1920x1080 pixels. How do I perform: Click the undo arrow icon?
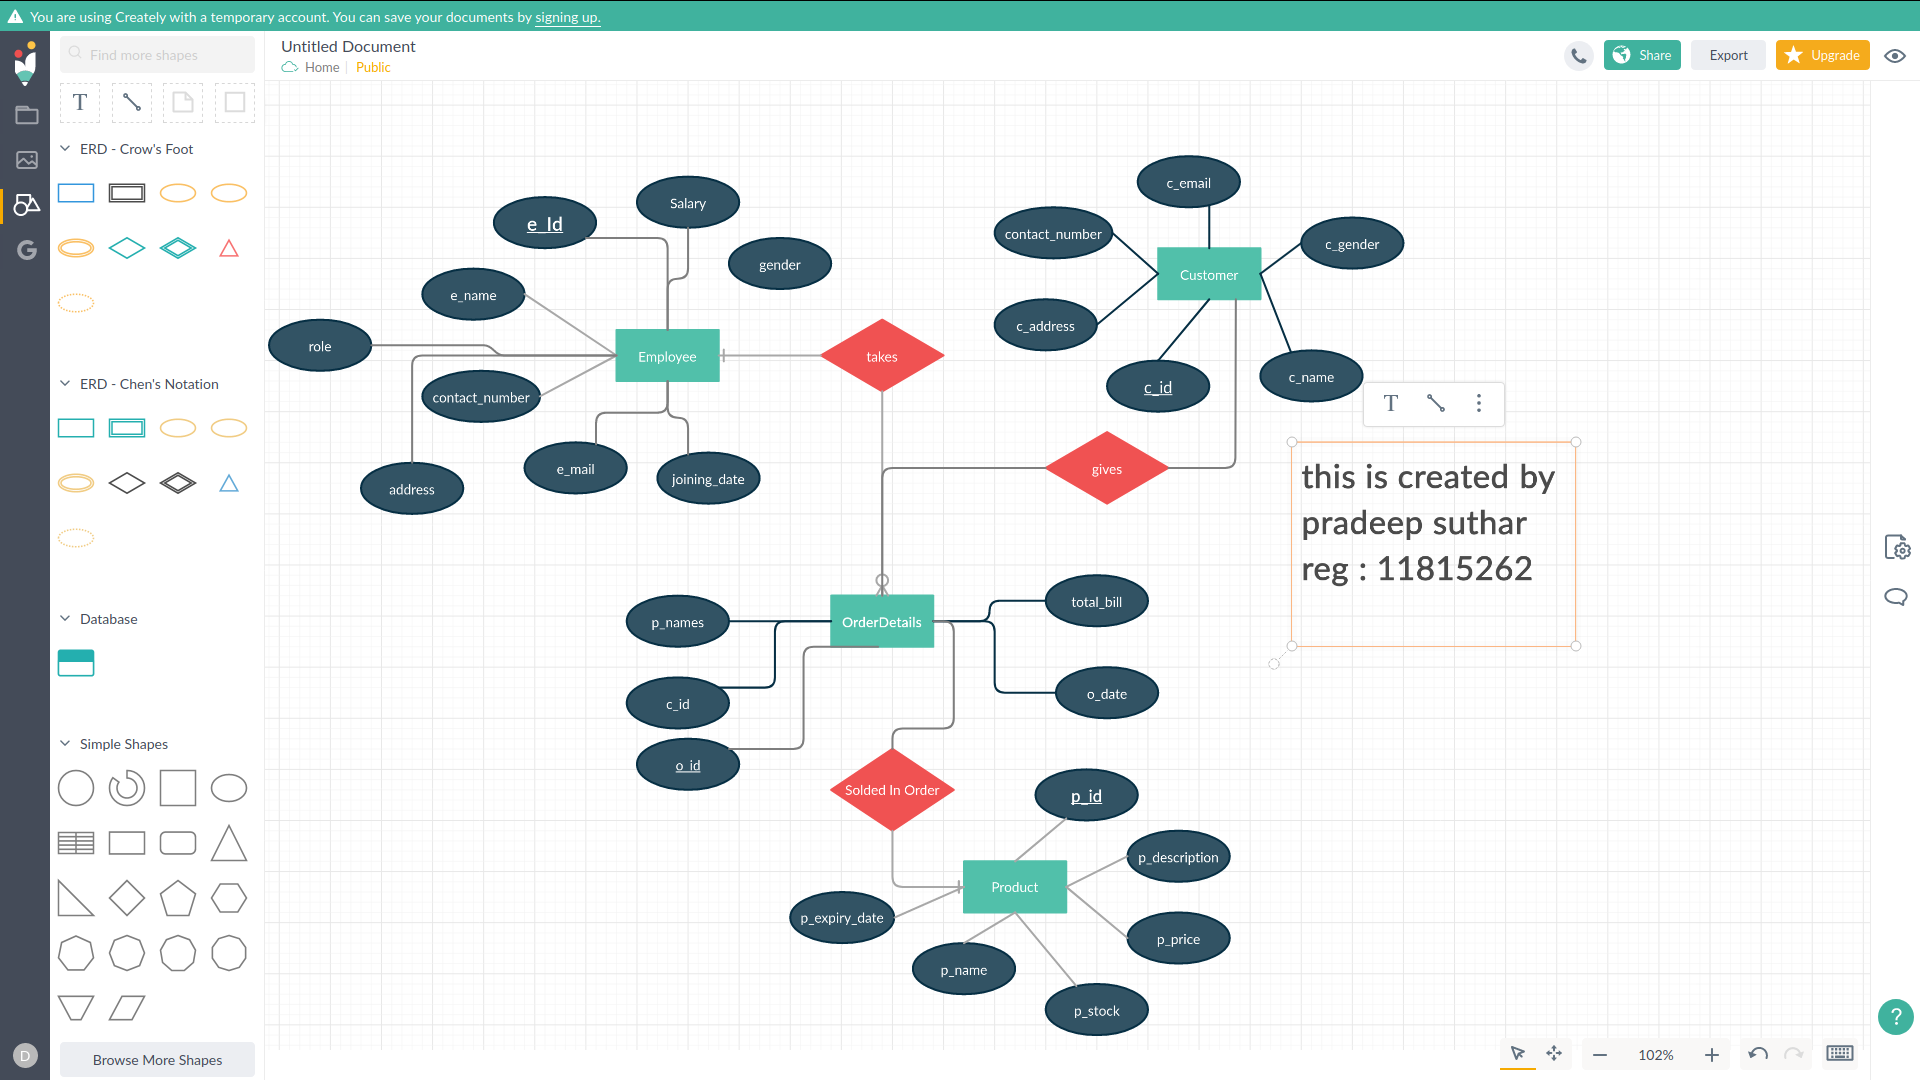point(1758,1054)
